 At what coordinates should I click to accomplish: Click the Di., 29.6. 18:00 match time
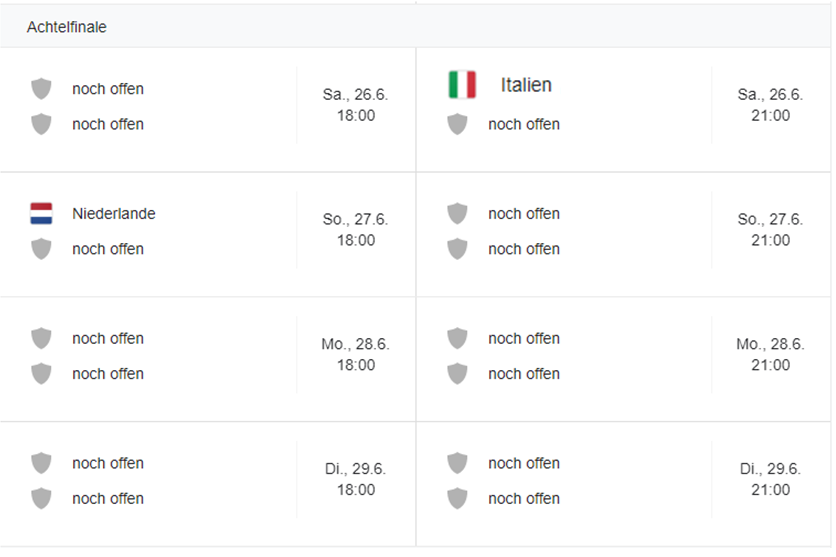[x=355, y=480]
